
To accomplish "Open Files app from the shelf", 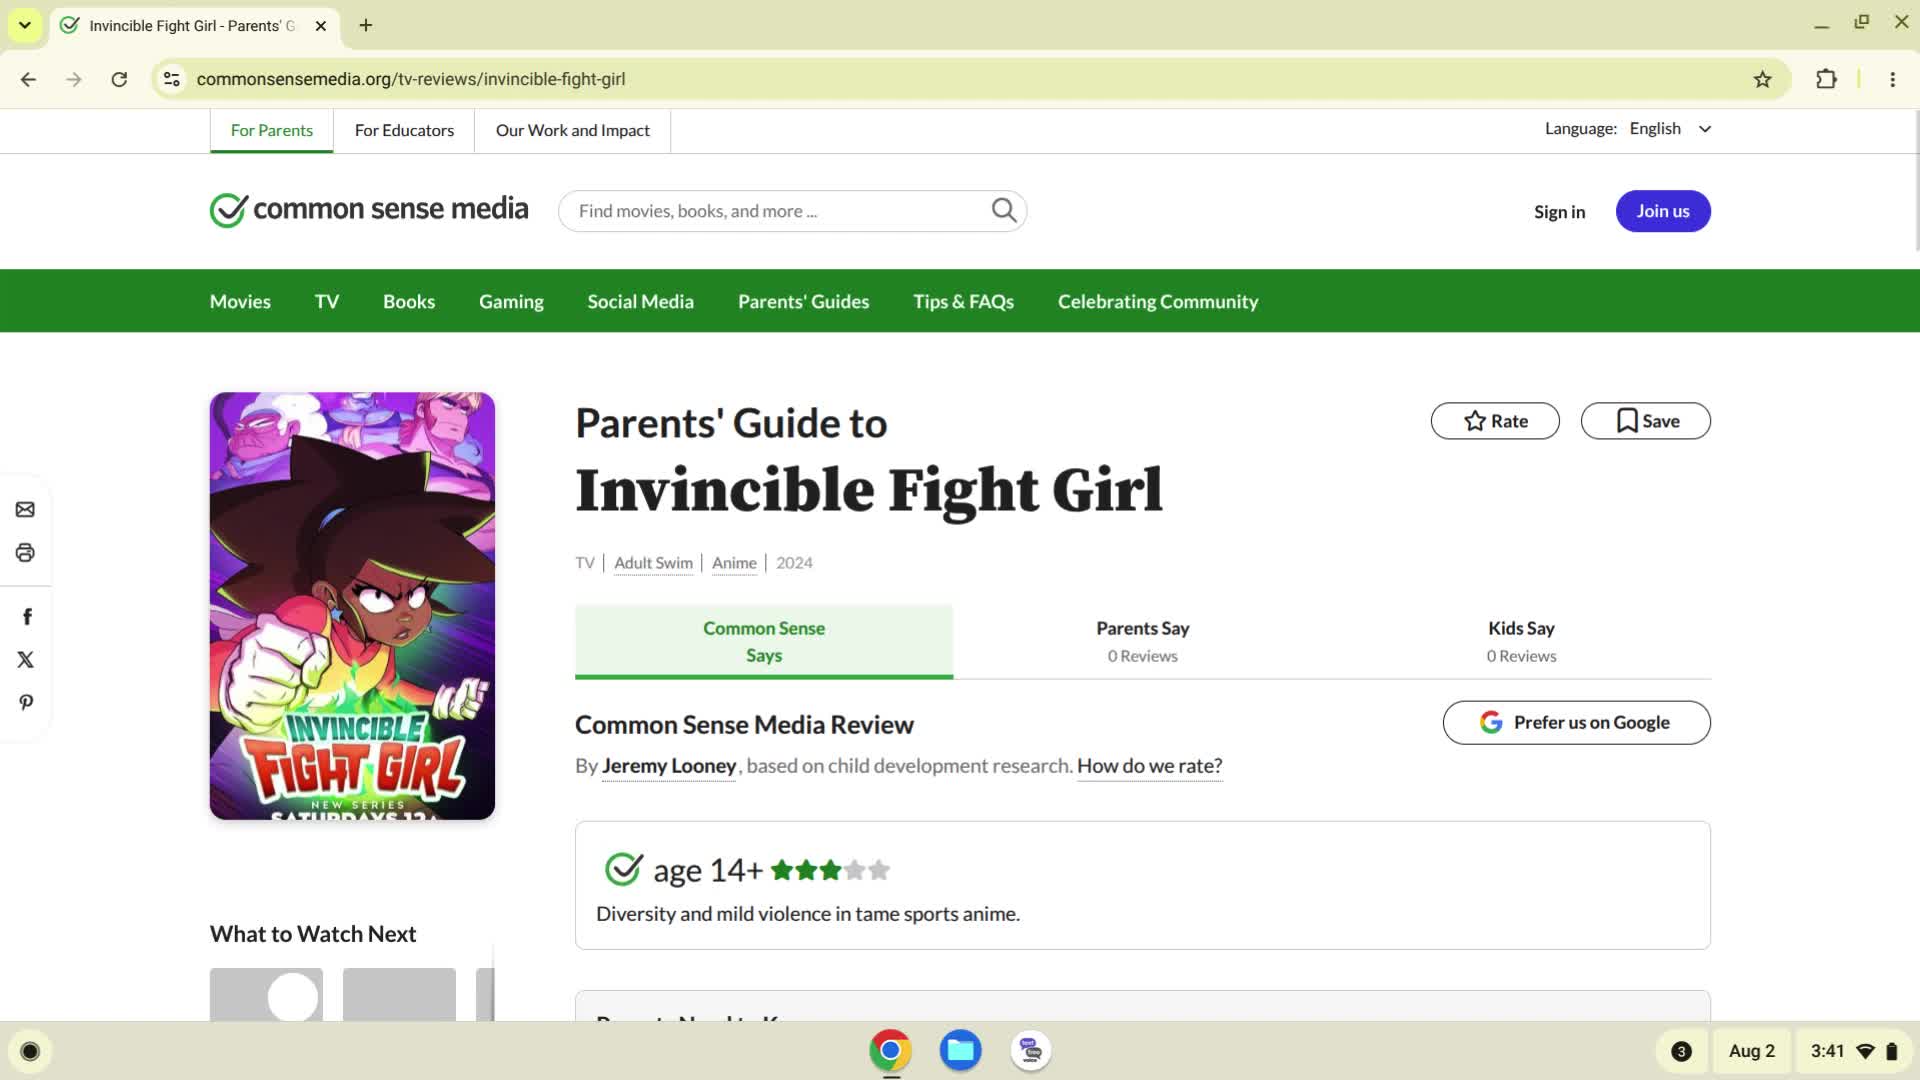I will coord(960,1051).
